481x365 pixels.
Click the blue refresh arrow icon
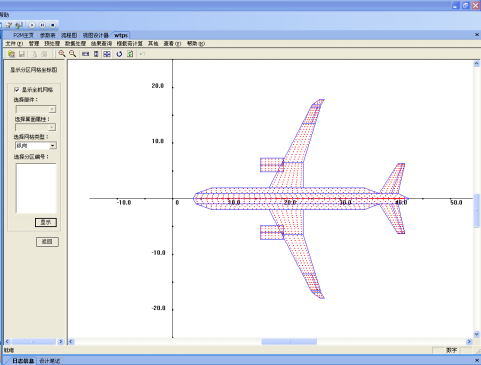pyautogui.click(x=119, y=54)
